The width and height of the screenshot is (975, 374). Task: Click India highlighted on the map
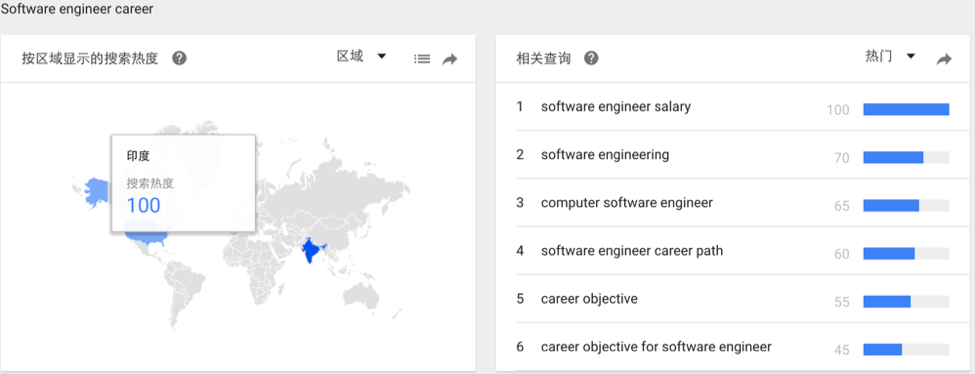click(310, 251)
